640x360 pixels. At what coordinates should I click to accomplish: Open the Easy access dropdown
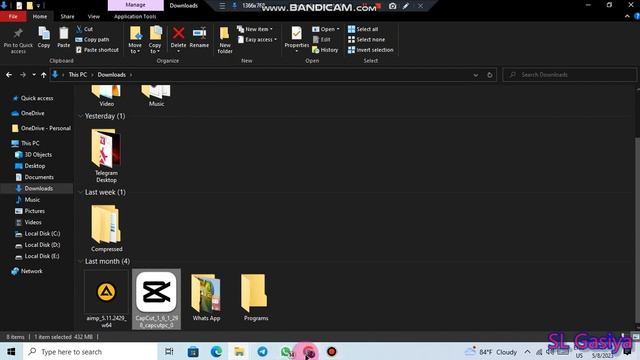coord(258,40)
